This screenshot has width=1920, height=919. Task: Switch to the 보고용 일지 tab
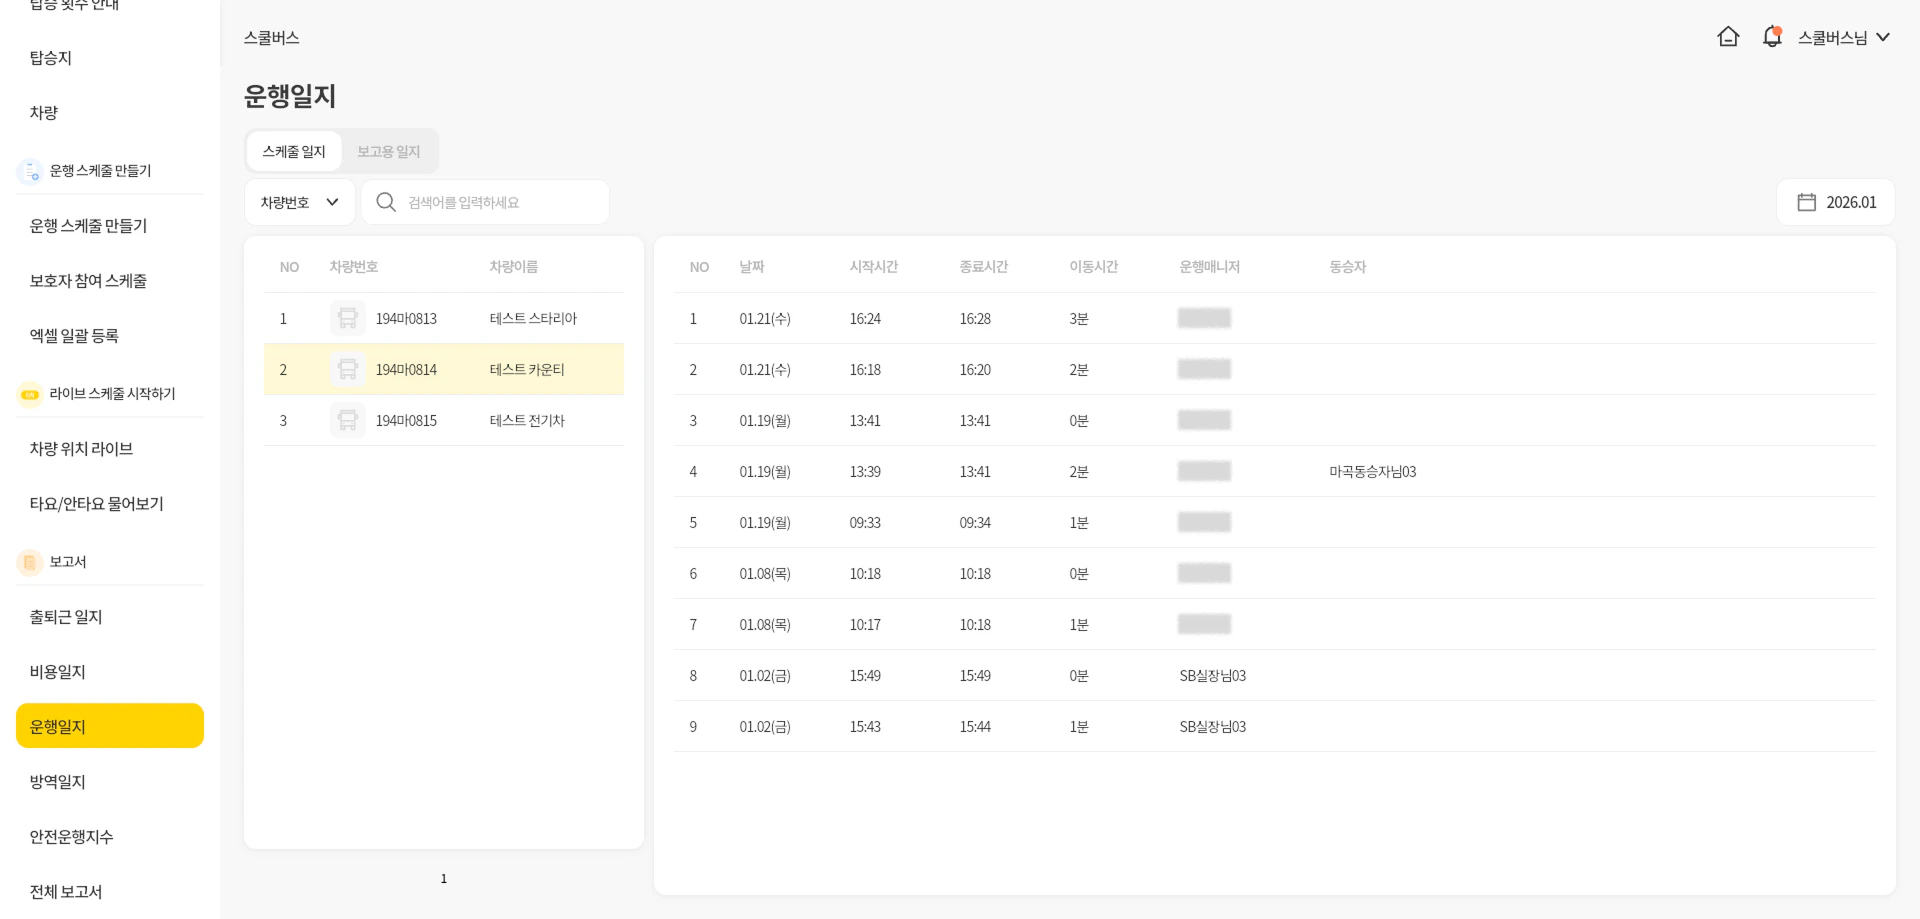[389, 151]
